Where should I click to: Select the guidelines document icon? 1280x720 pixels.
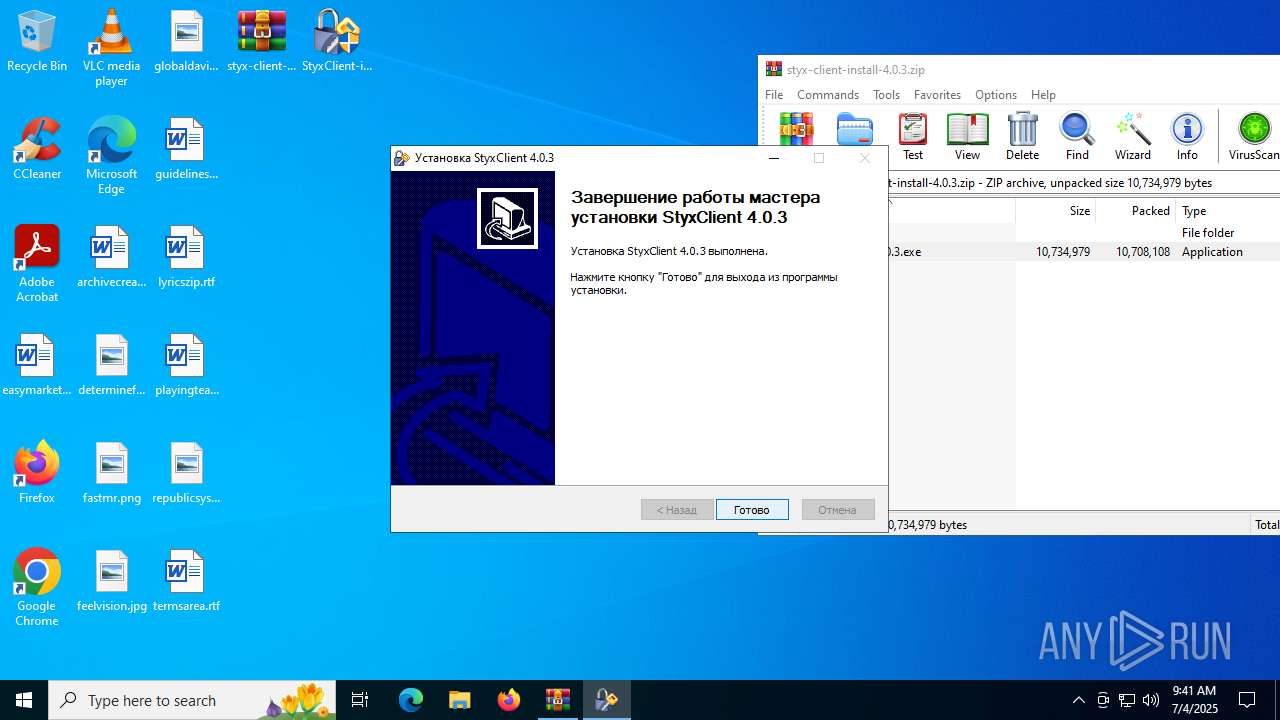coord(186,150)
